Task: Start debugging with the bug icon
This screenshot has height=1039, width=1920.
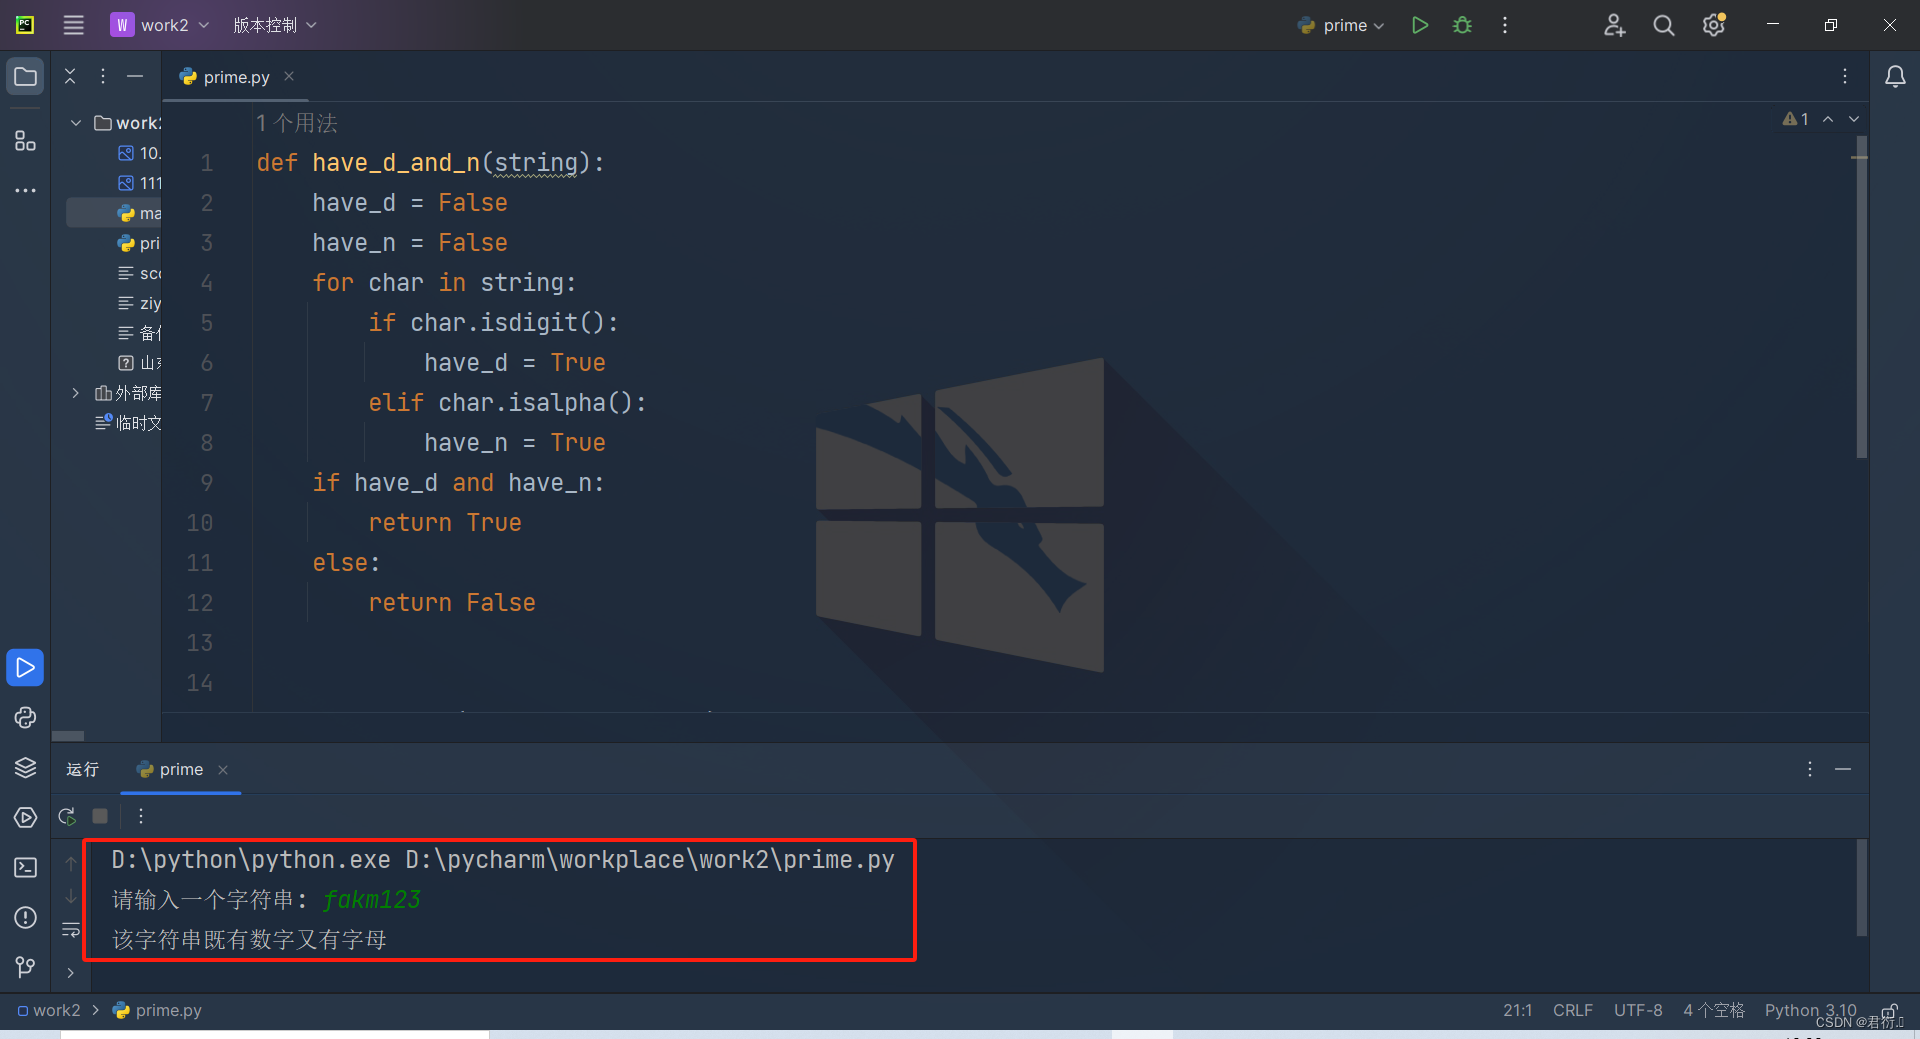Action: [1462, 25]
